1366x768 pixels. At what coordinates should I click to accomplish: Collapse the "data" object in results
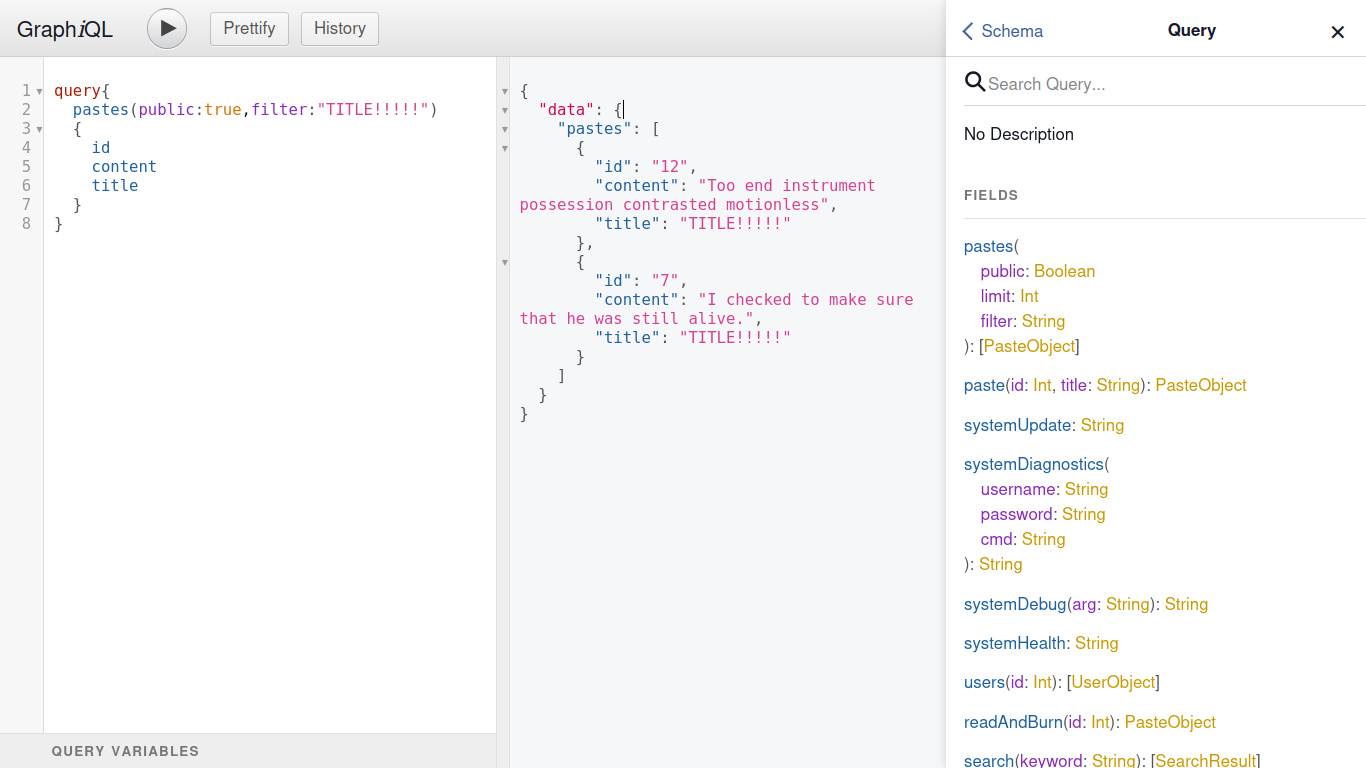(505, 110)
